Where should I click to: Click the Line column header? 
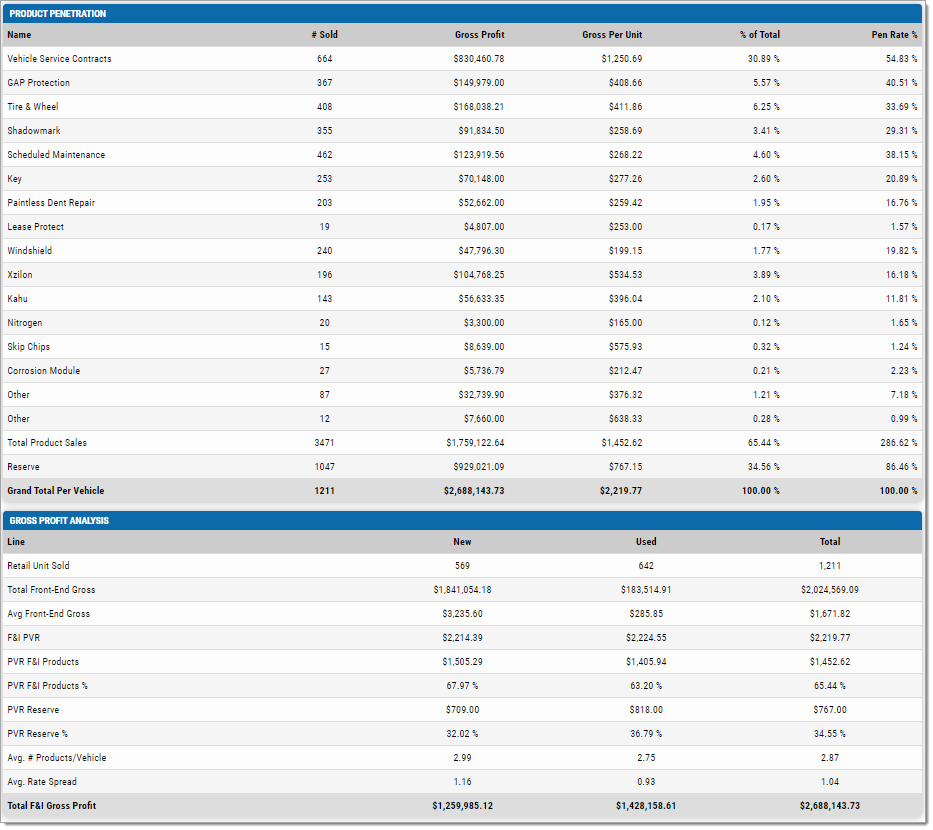point(16,542)
